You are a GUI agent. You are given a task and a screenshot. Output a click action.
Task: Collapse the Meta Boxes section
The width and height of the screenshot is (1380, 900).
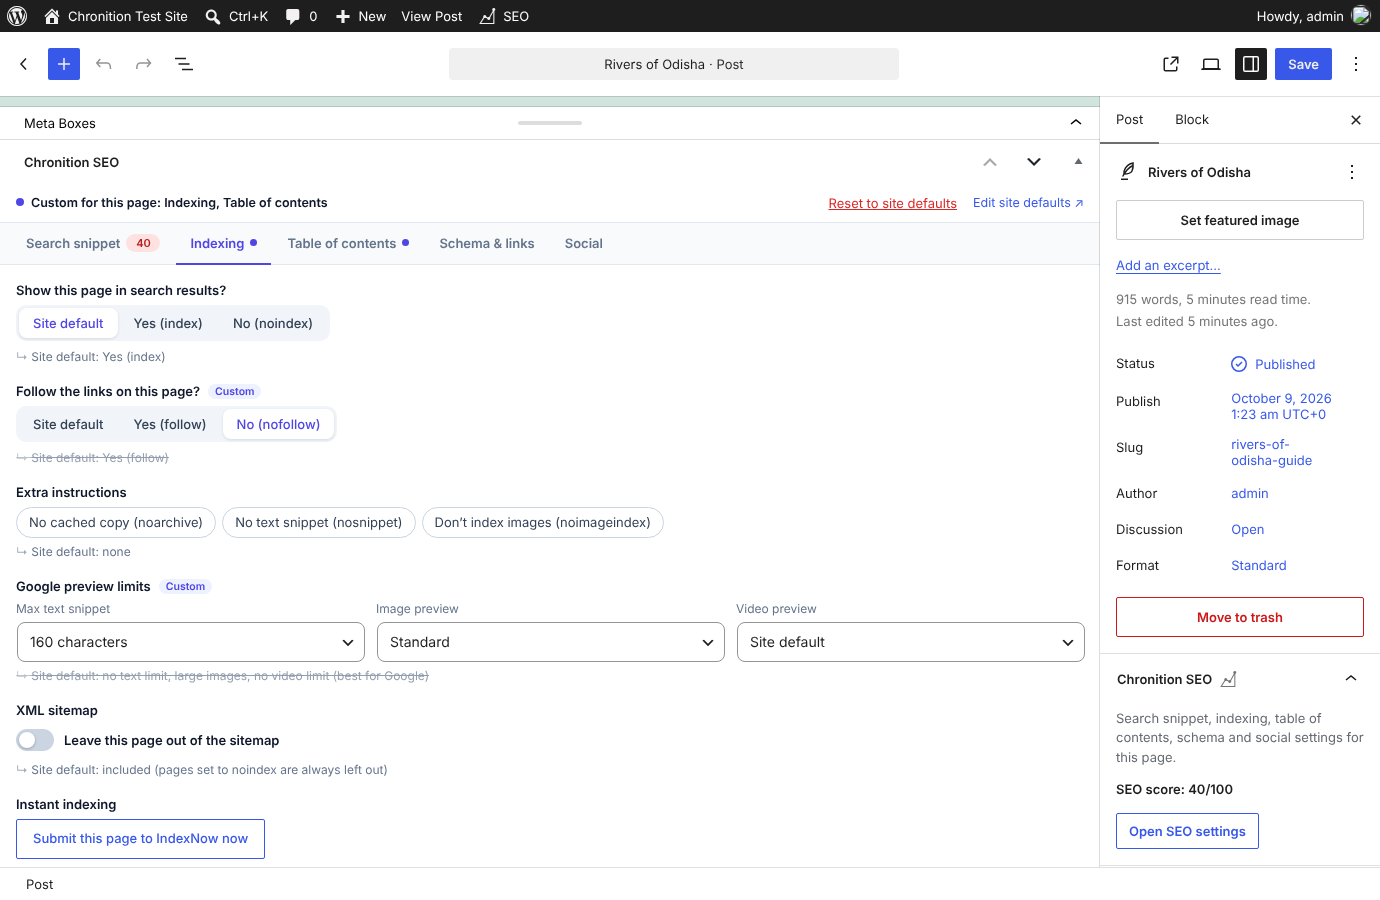[x=1076, y=123]
